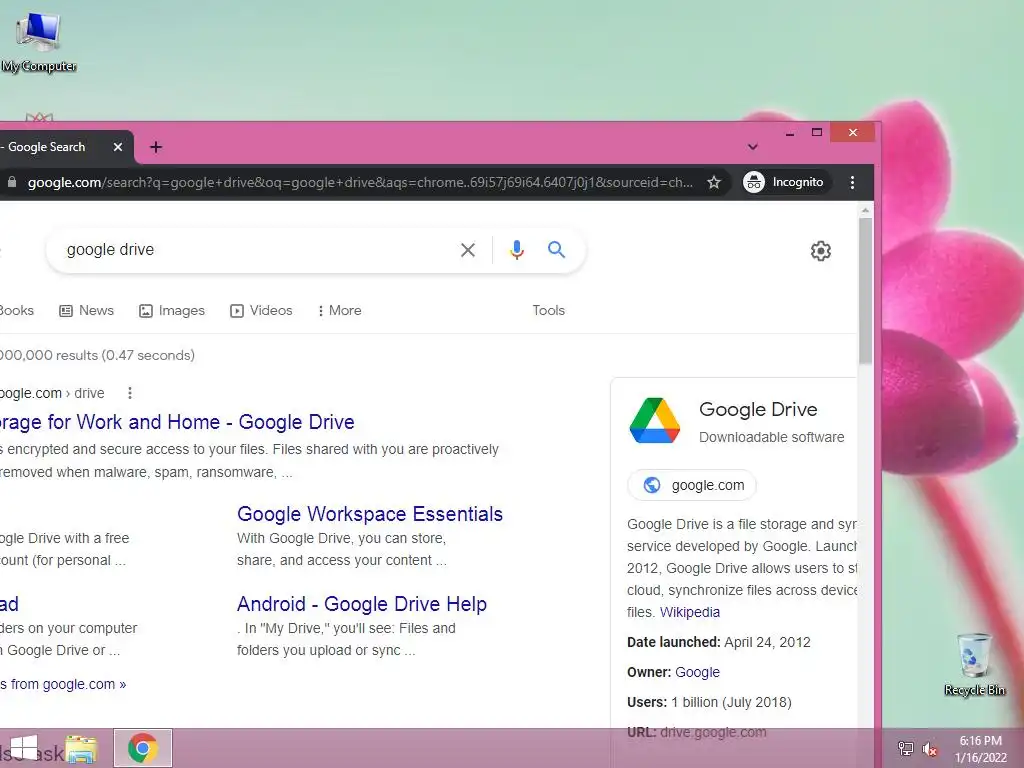Viewport: 1024px width, 768px height.
Task: Click scrollbar up arrow
Action: click(865, 211)
